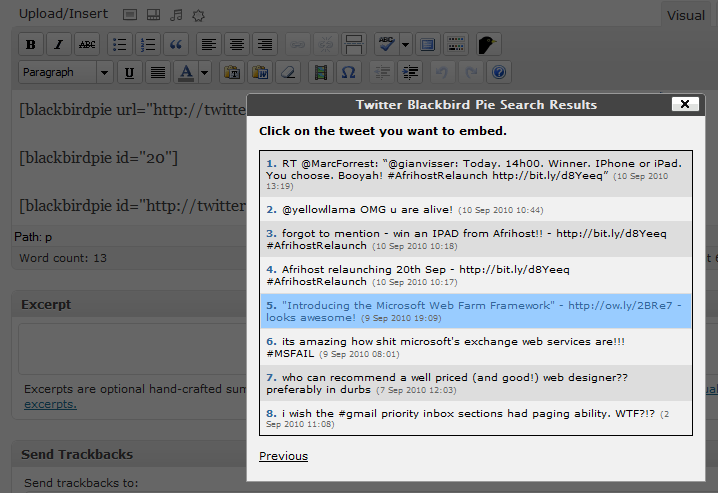Click the indent button
This screenshot has height=493, width=718.
pyautogui.click(x=410, y=72)
